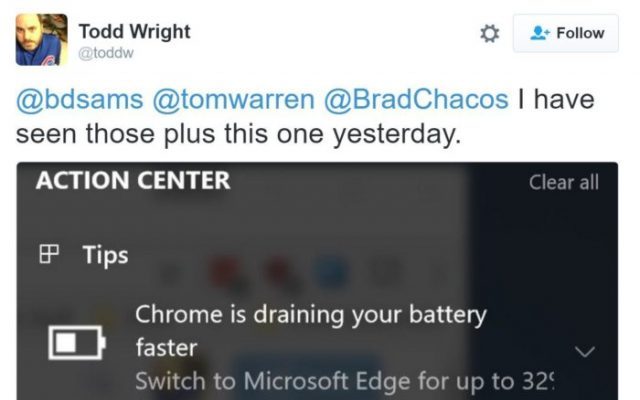
Task: Click the blurred blue circle icon
Action: [x=331, y=272]
